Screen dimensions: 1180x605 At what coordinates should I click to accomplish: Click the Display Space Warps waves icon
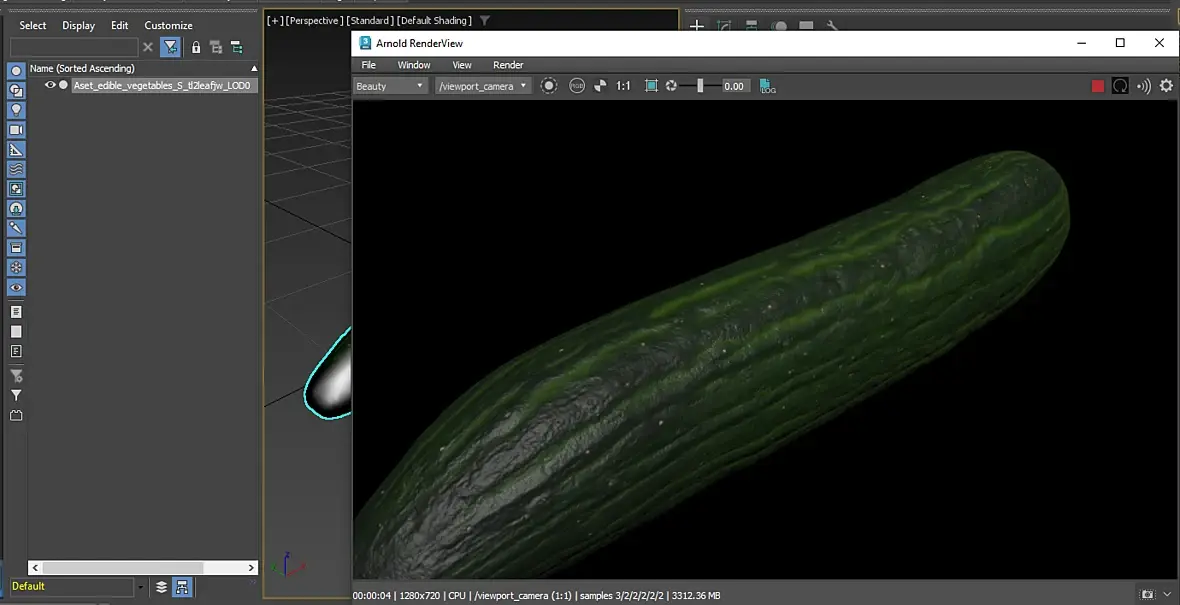16,169
